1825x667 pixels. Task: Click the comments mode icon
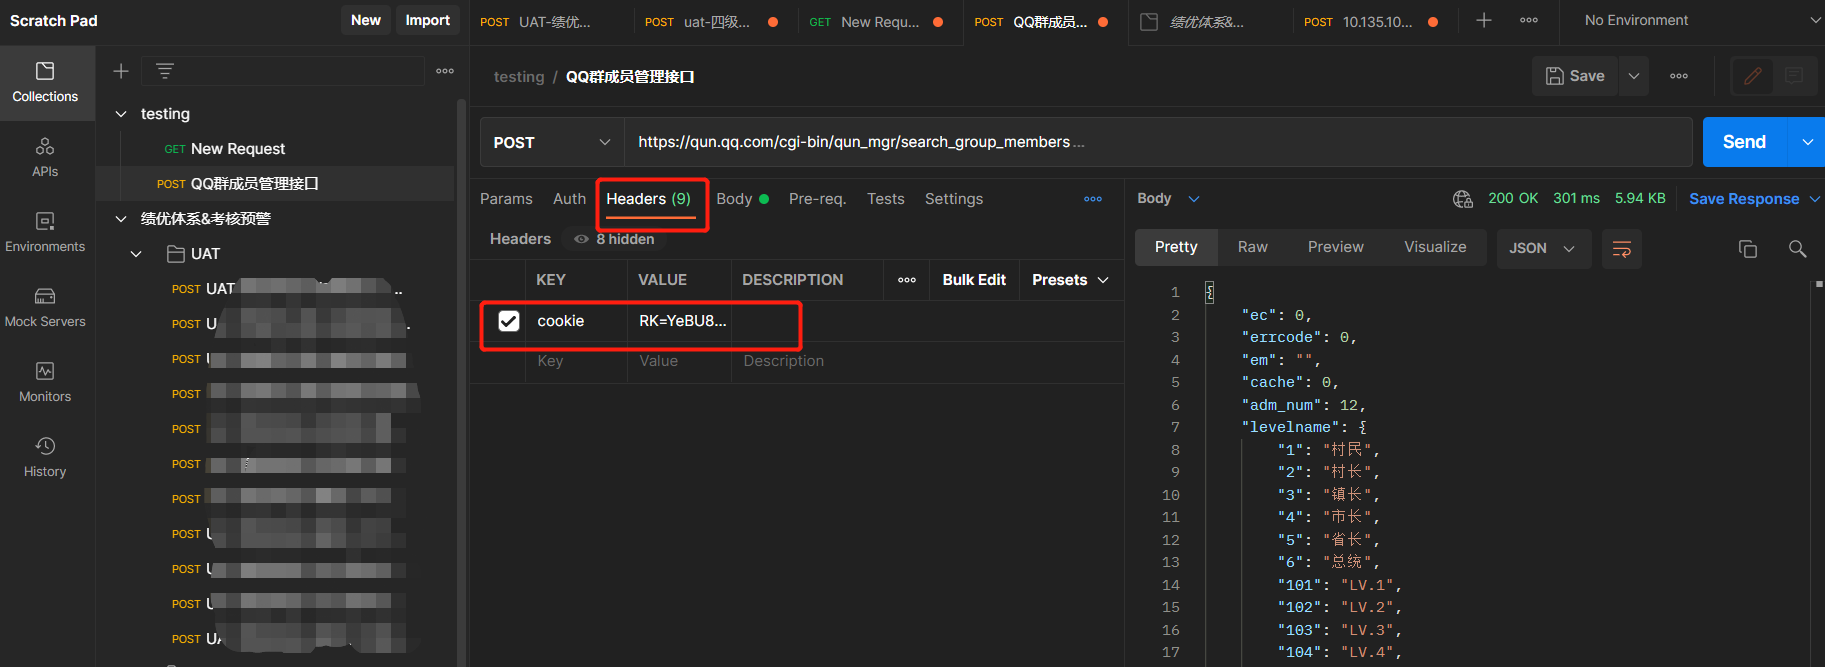click(x=1794, y=76)
